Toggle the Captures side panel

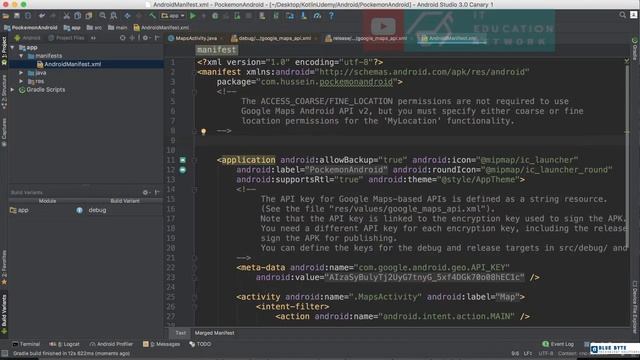4,132
